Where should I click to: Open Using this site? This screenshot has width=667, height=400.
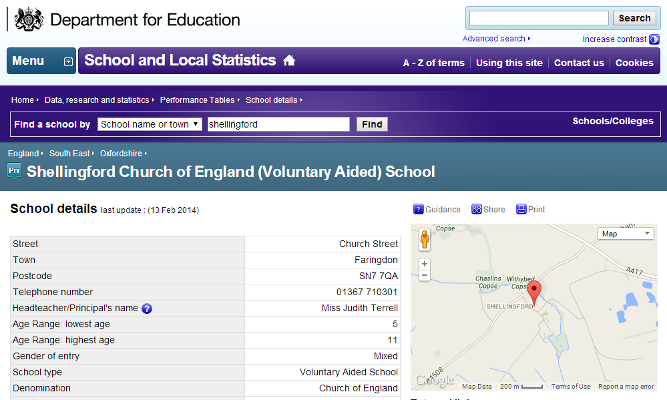click(509, 63)
